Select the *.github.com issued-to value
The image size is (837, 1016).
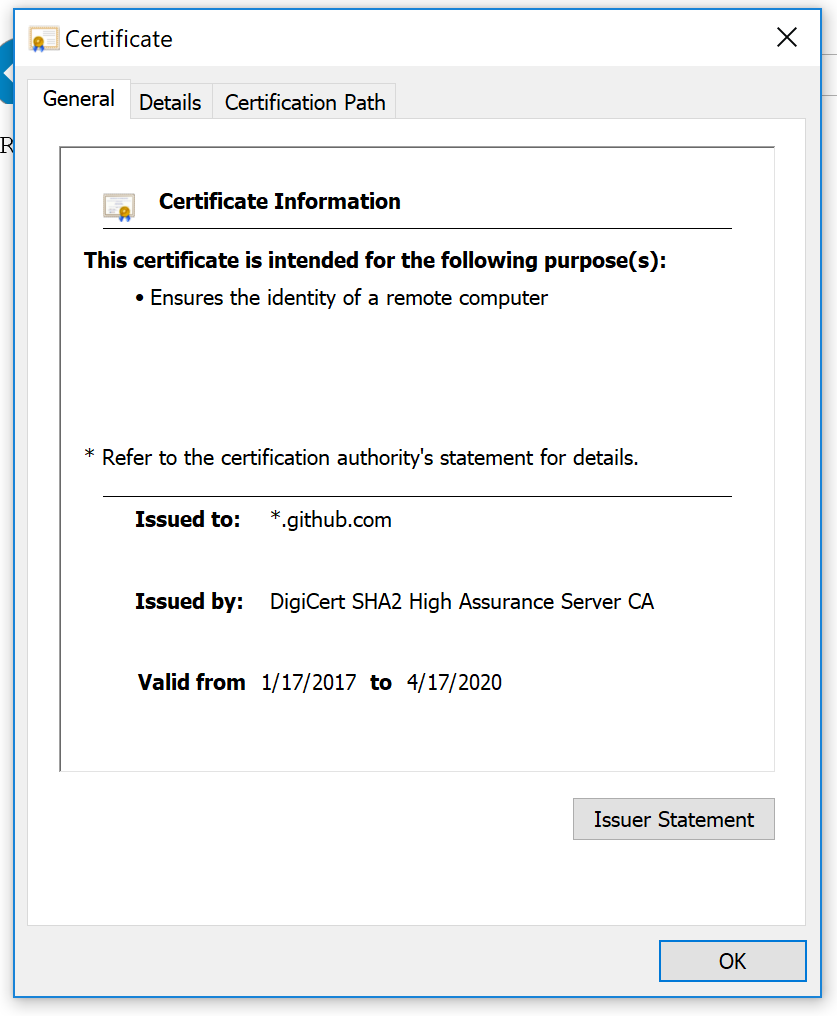click(330, 519)
